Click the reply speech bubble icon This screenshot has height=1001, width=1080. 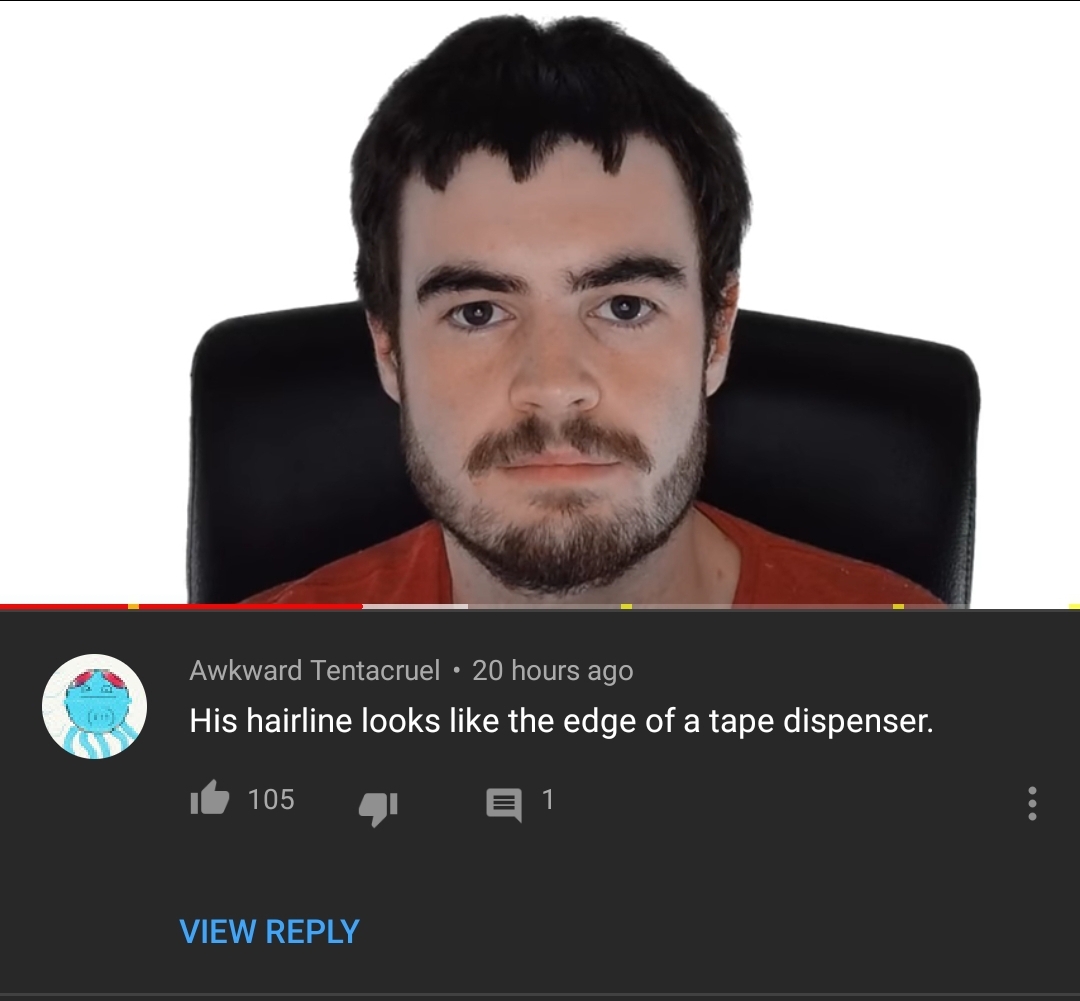[503, 804]
